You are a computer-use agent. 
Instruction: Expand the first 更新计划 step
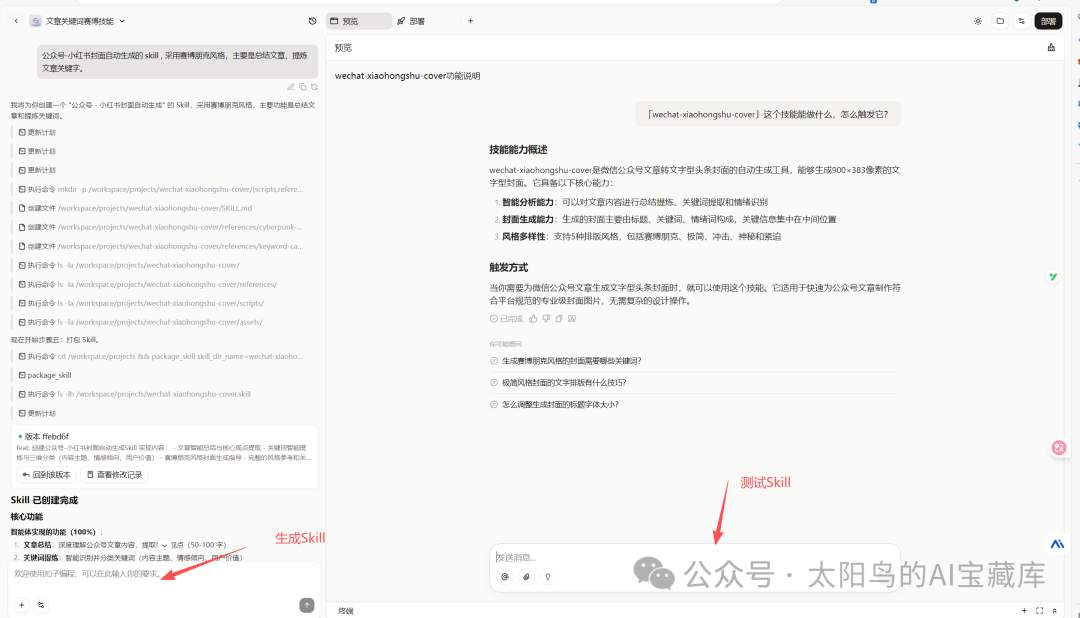coord(37,132)
